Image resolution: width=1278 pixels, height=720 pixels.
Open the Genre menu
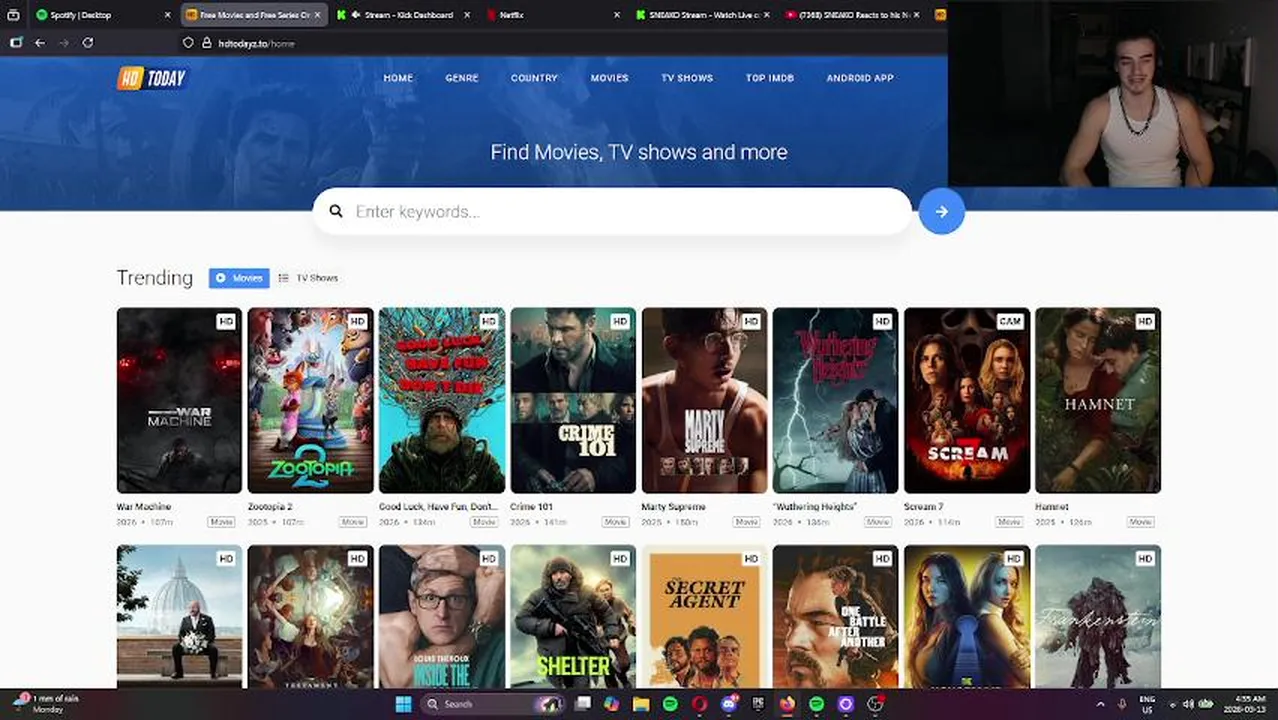pyautogui.click(x=462, y=78)
